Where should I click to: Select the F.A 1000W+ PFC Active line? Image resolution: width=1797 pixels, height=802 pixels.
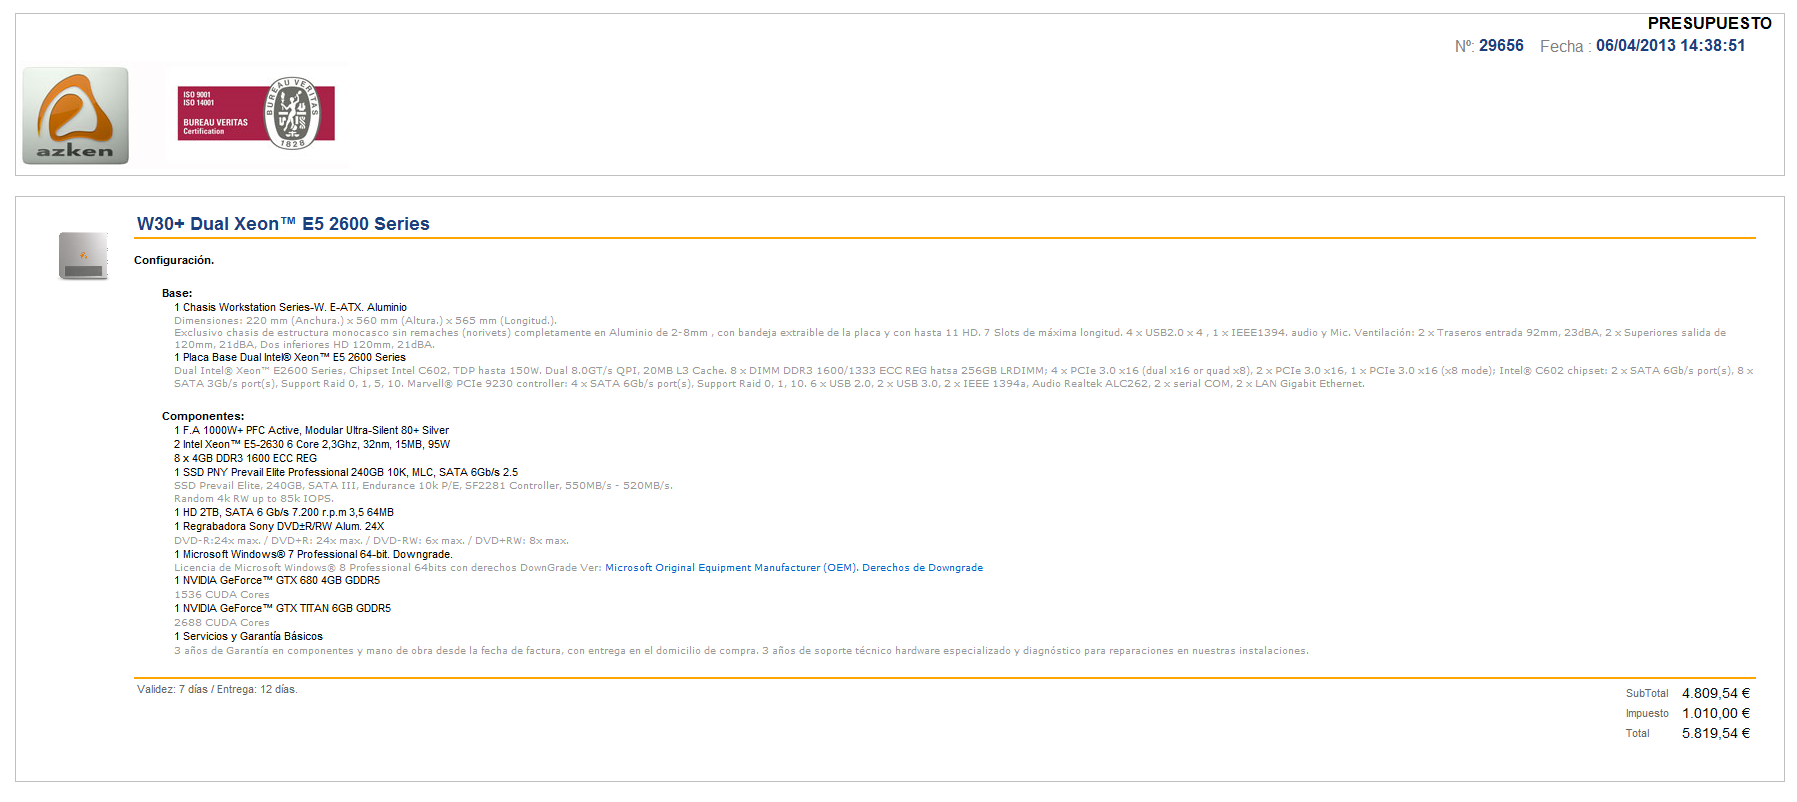click(311, 430)
